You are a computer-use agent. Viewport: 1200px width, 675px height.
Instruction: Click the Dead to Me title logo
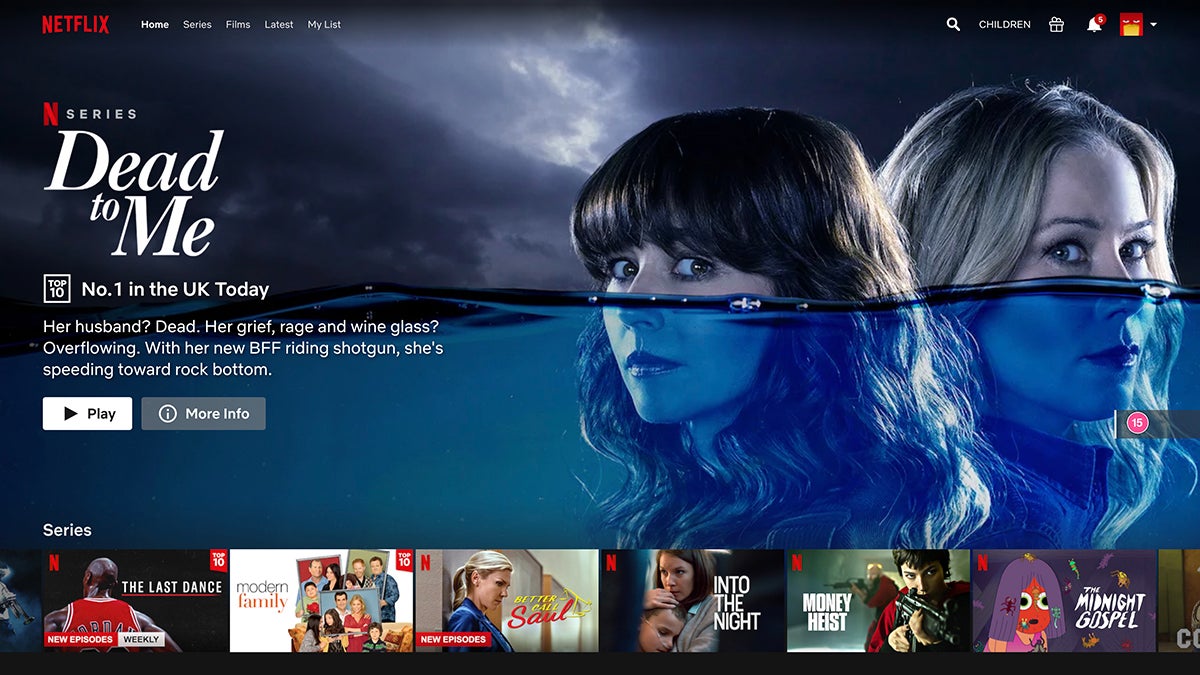coord(133,192)
